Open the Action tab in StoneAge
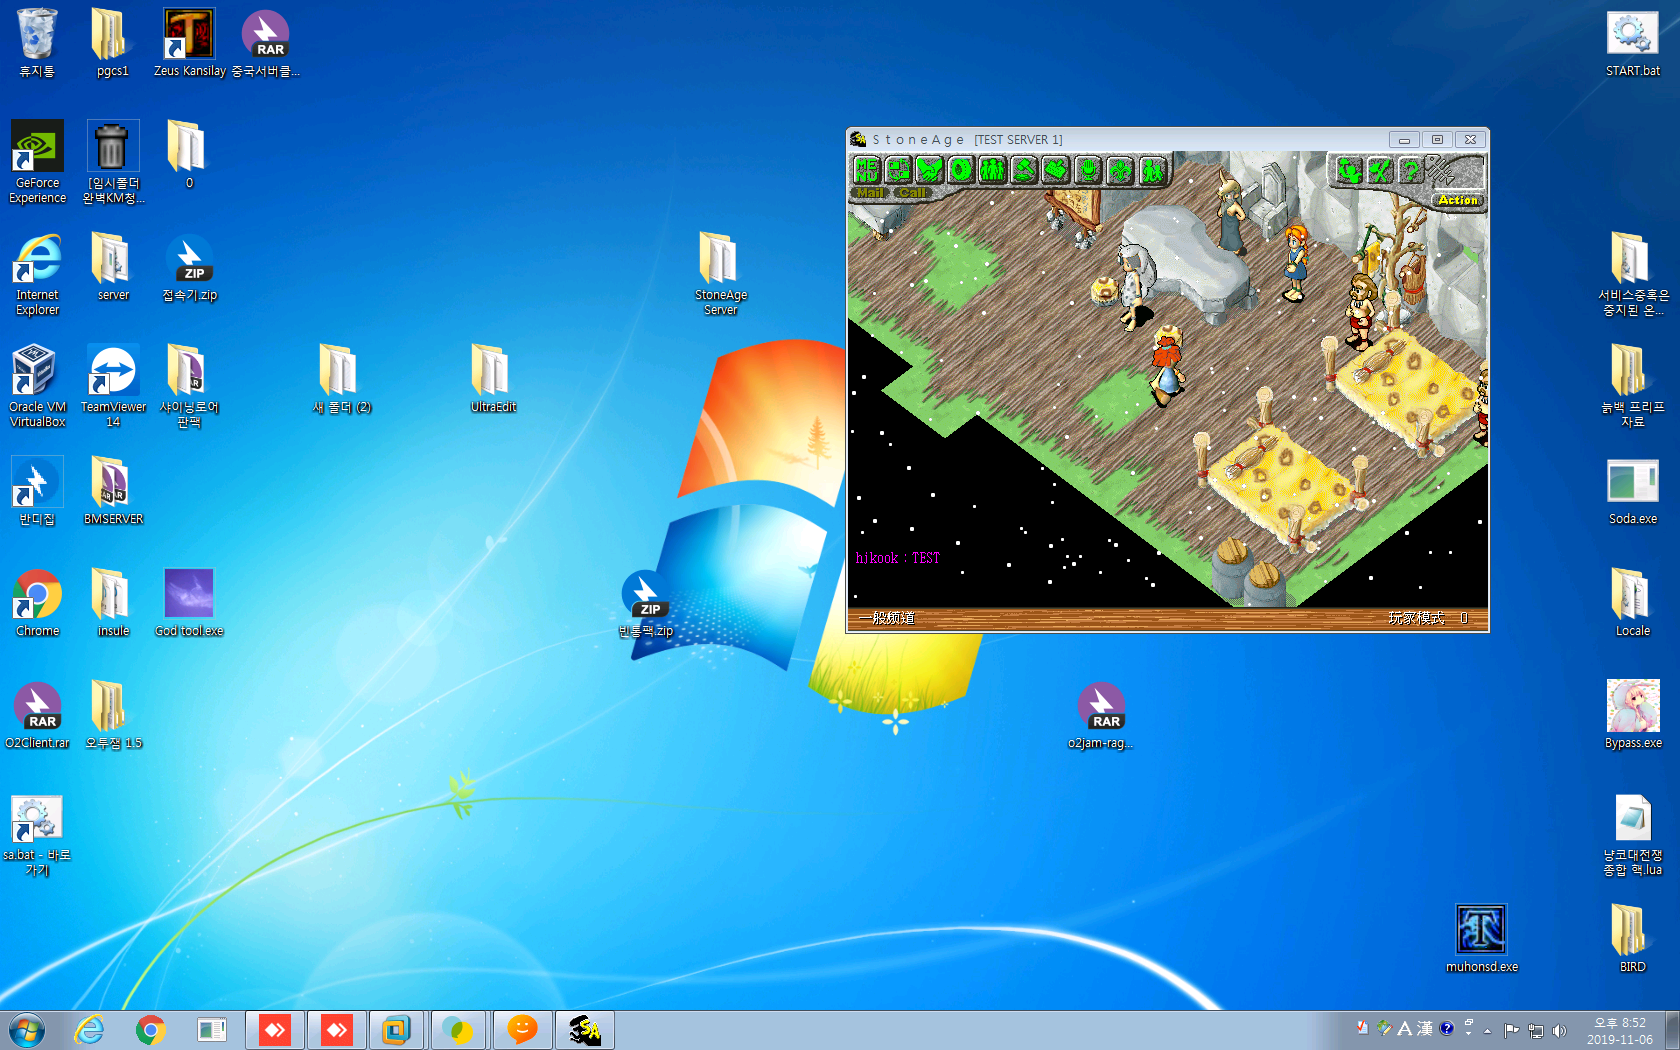 point(1457,200)
